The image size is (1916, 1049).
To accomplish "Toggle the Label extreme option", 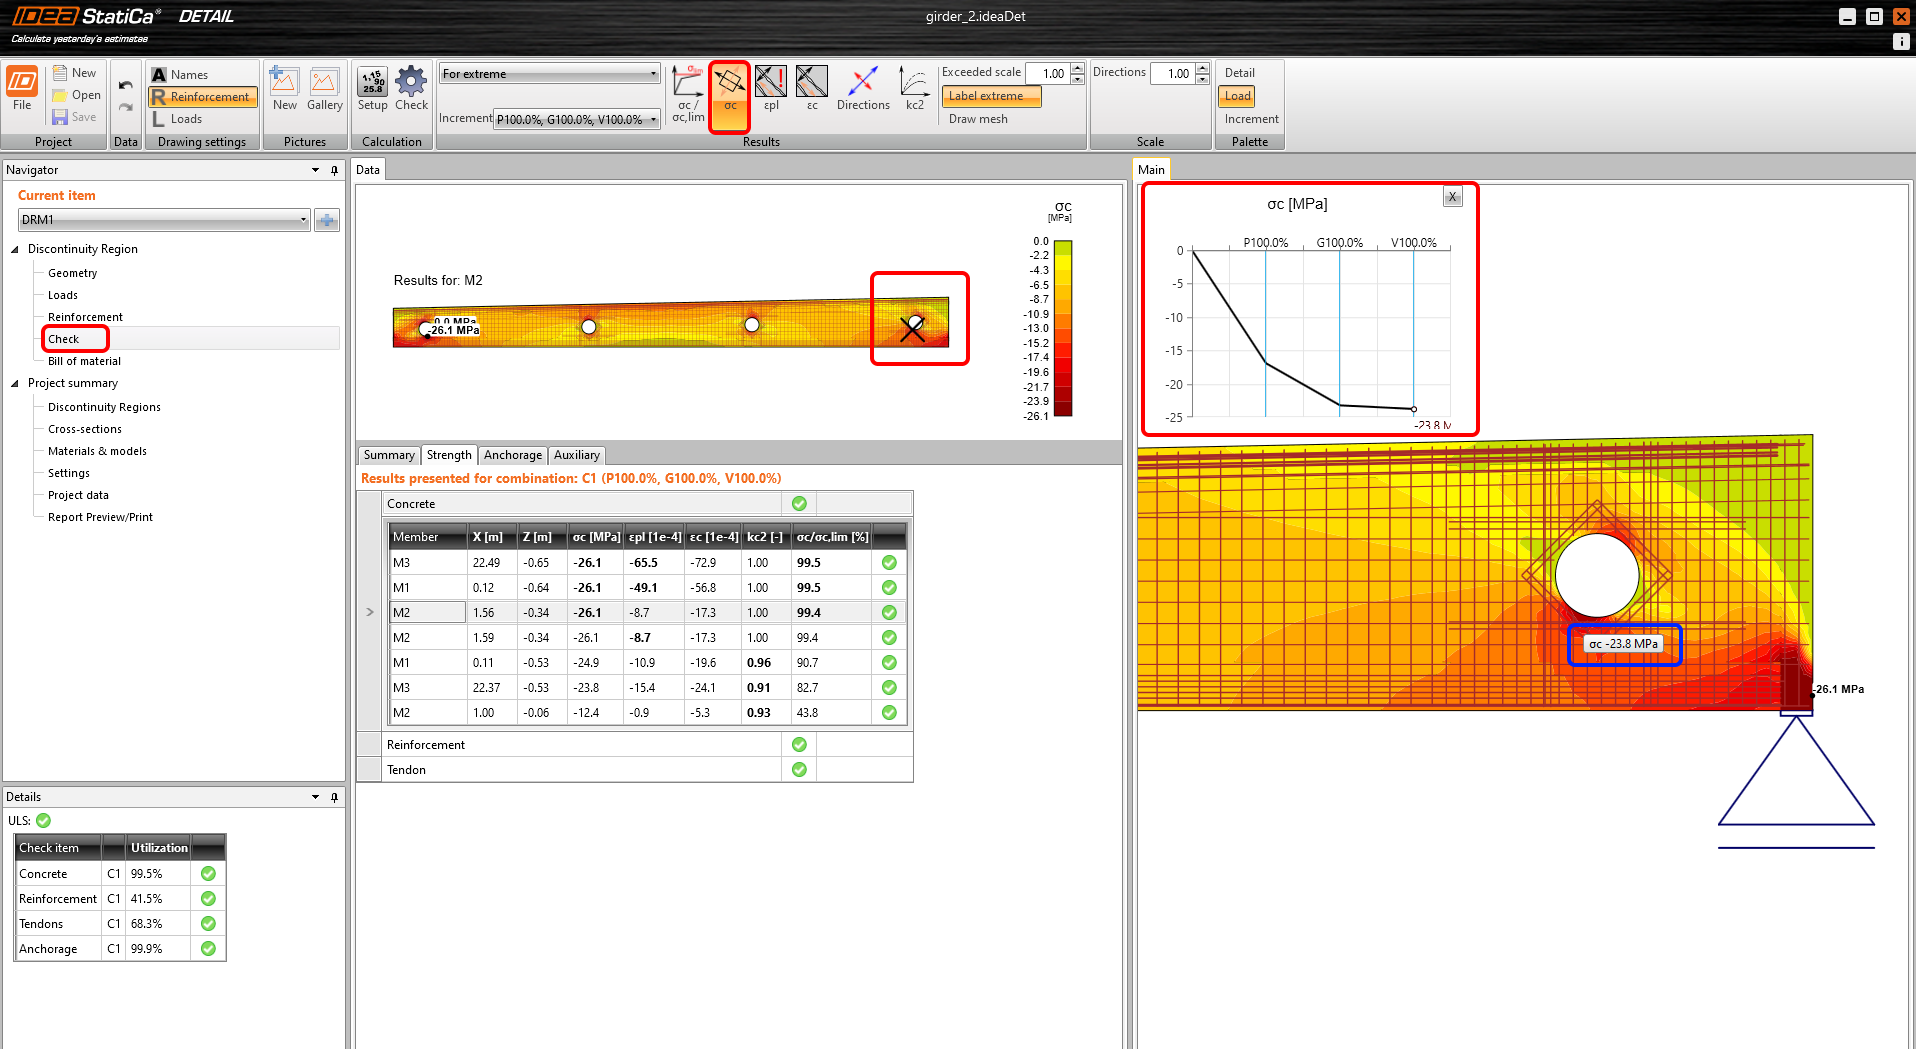I will 990,96.
